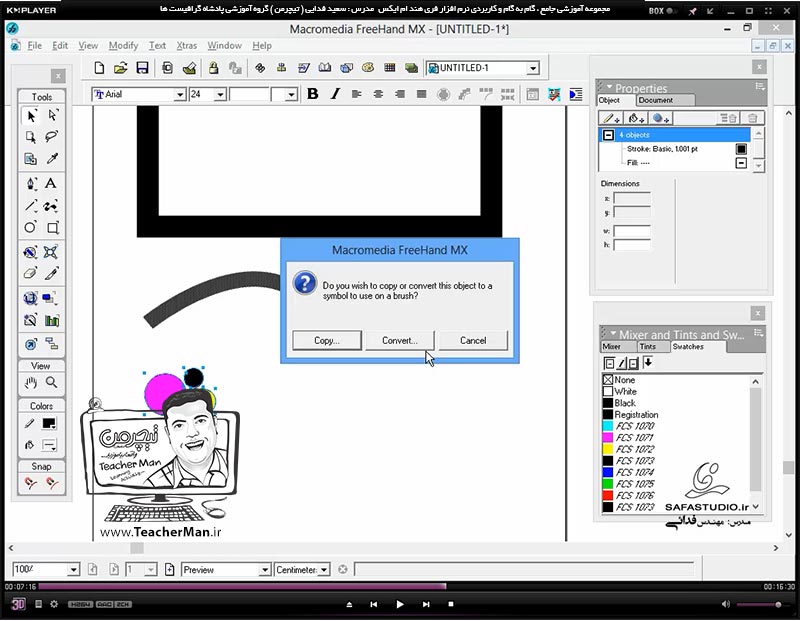800x621 pixels.
Task: Stop playback in KMPlayer
Action: click(451, 604)
